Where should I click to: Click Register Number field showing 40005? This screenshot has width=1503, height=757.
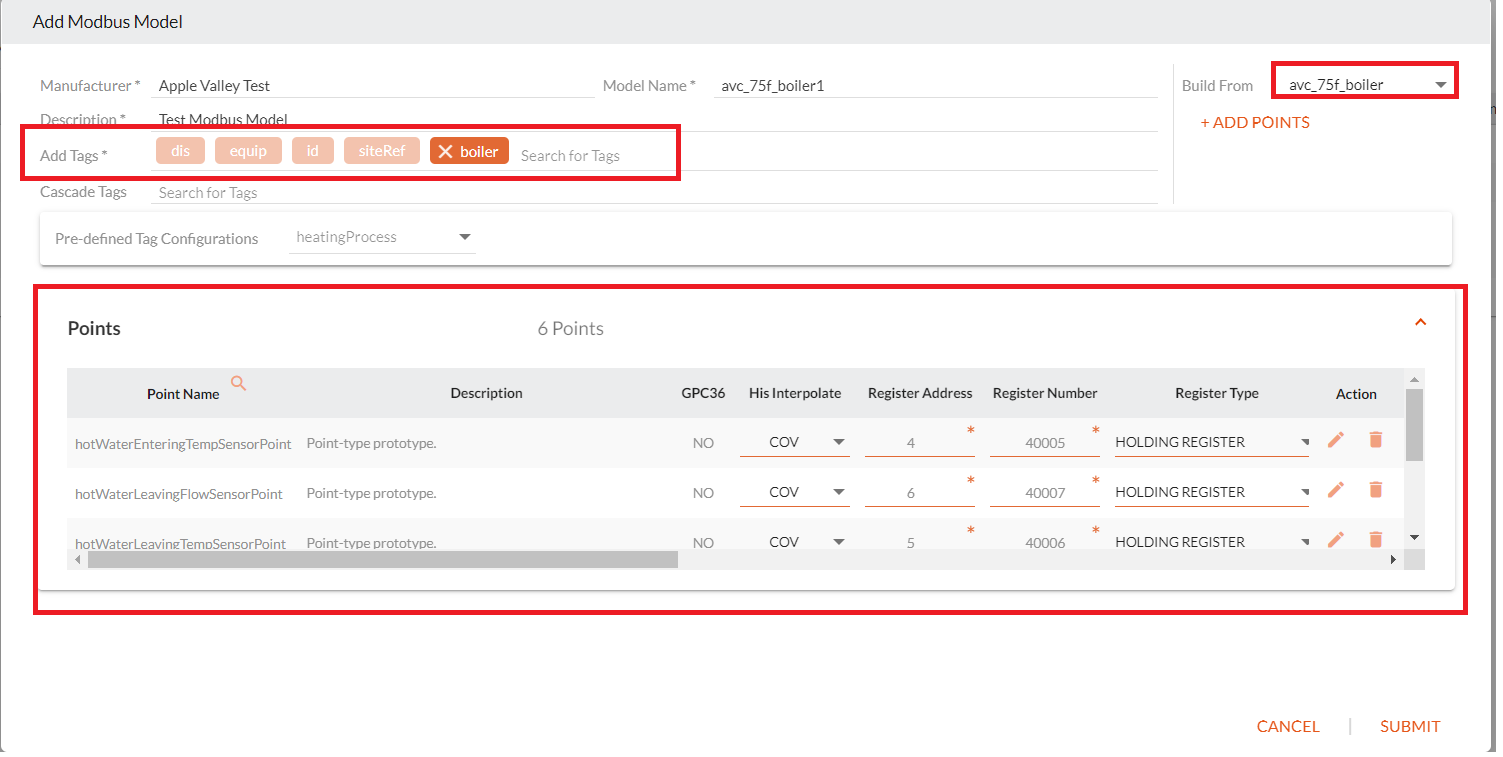1045,442
